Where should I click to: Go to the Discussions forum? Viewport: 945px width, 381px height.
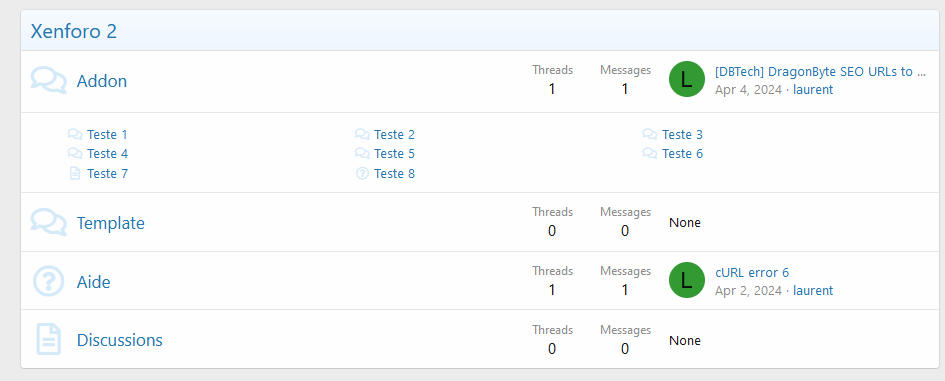pos(120,340)
